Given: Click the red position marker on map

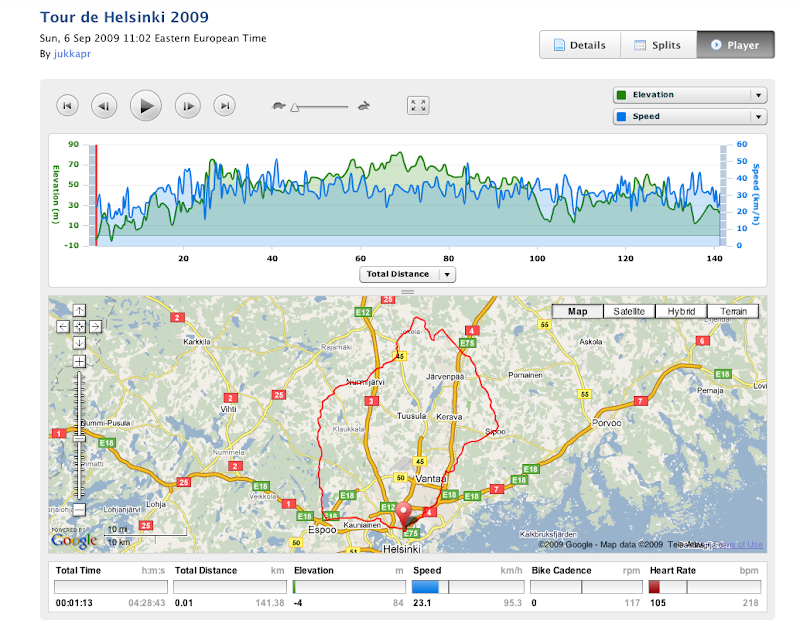Looking at the screenshot, I should [x=404, y=514].
